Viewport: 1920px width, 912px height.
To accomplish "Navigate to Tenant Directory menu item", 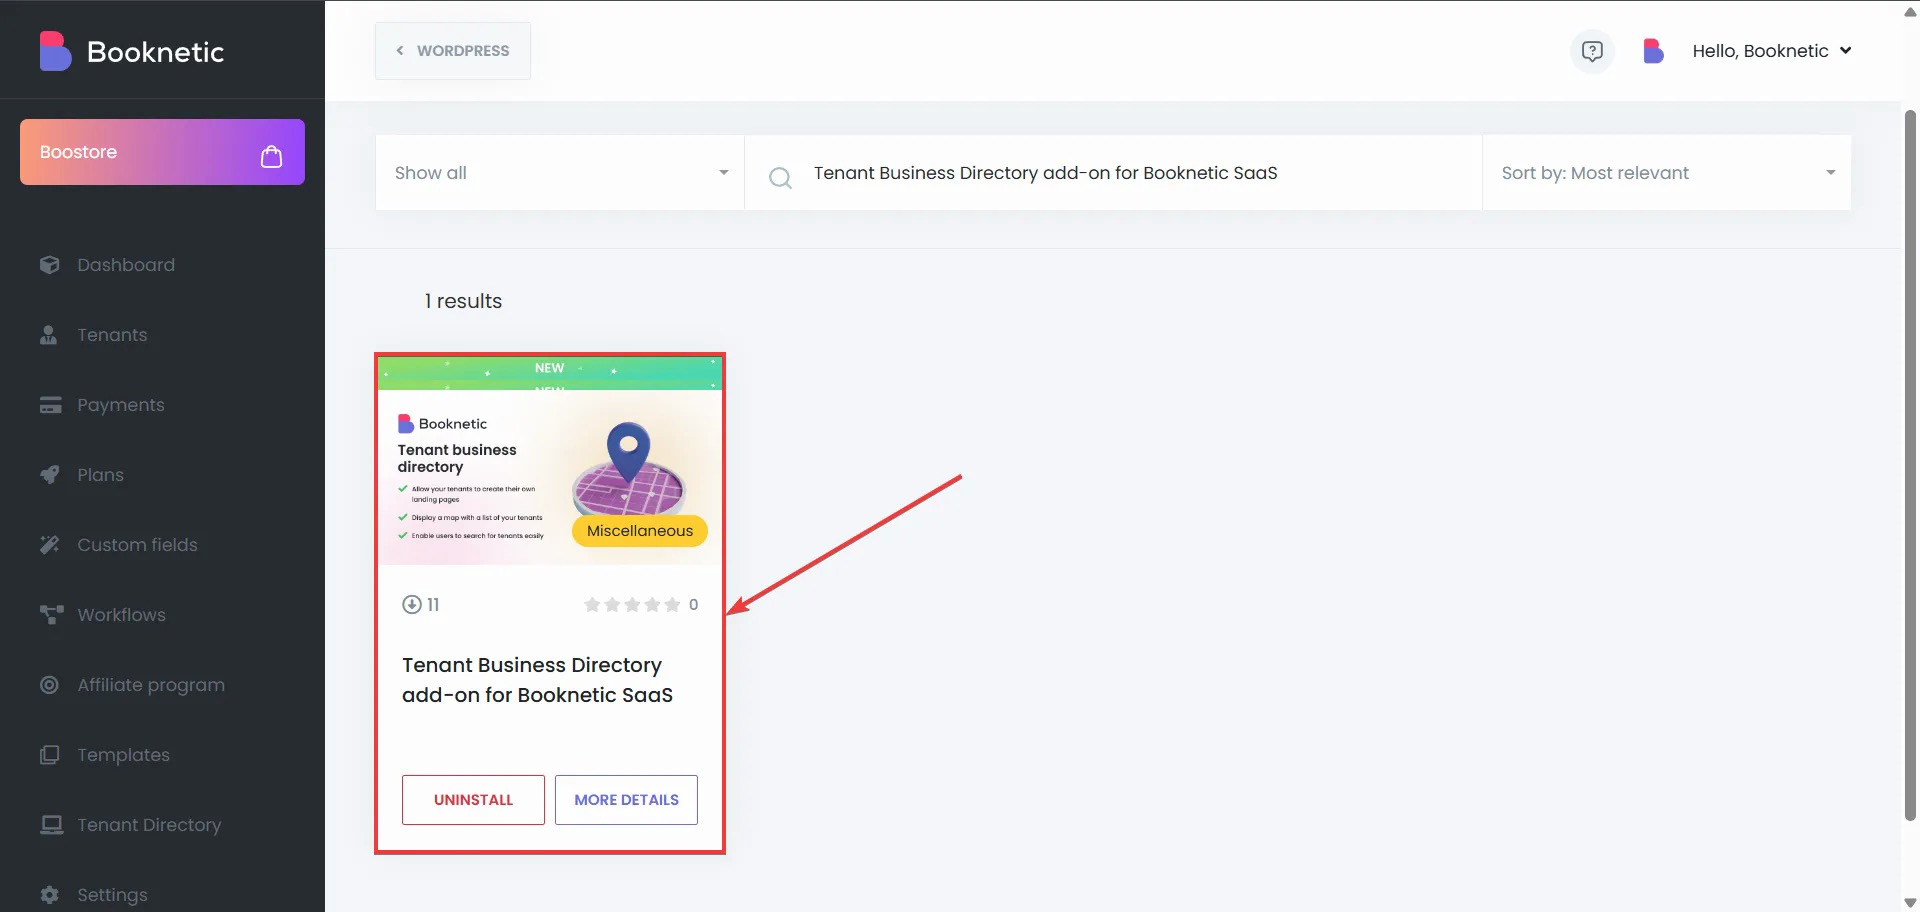I will pyautogui.click(x=149, y=825).
